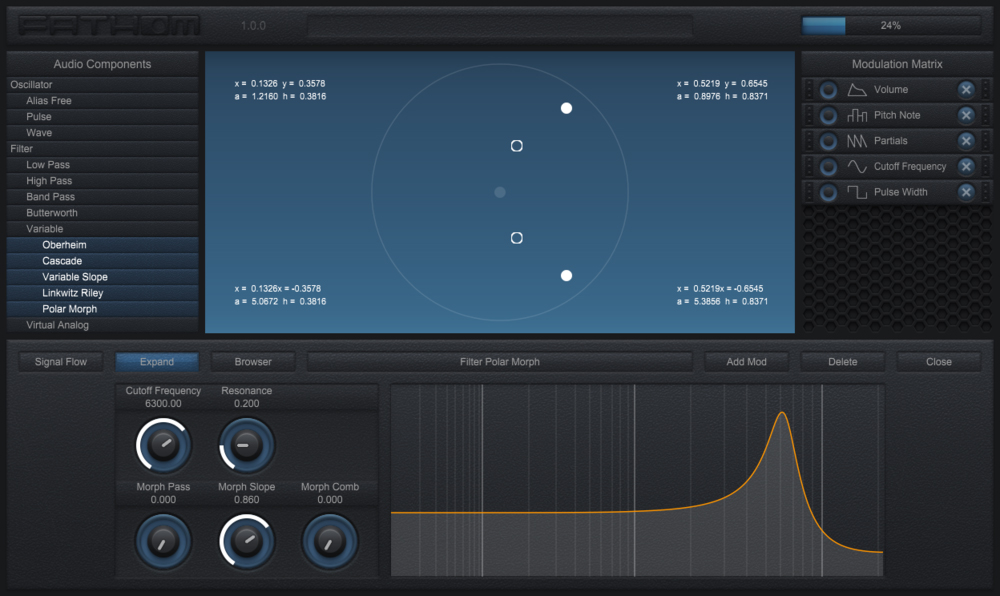Remove the Pulse Width modulation with its X
Image resolution: width=1000 pixels, height=596 pixels.
point(966,192)
